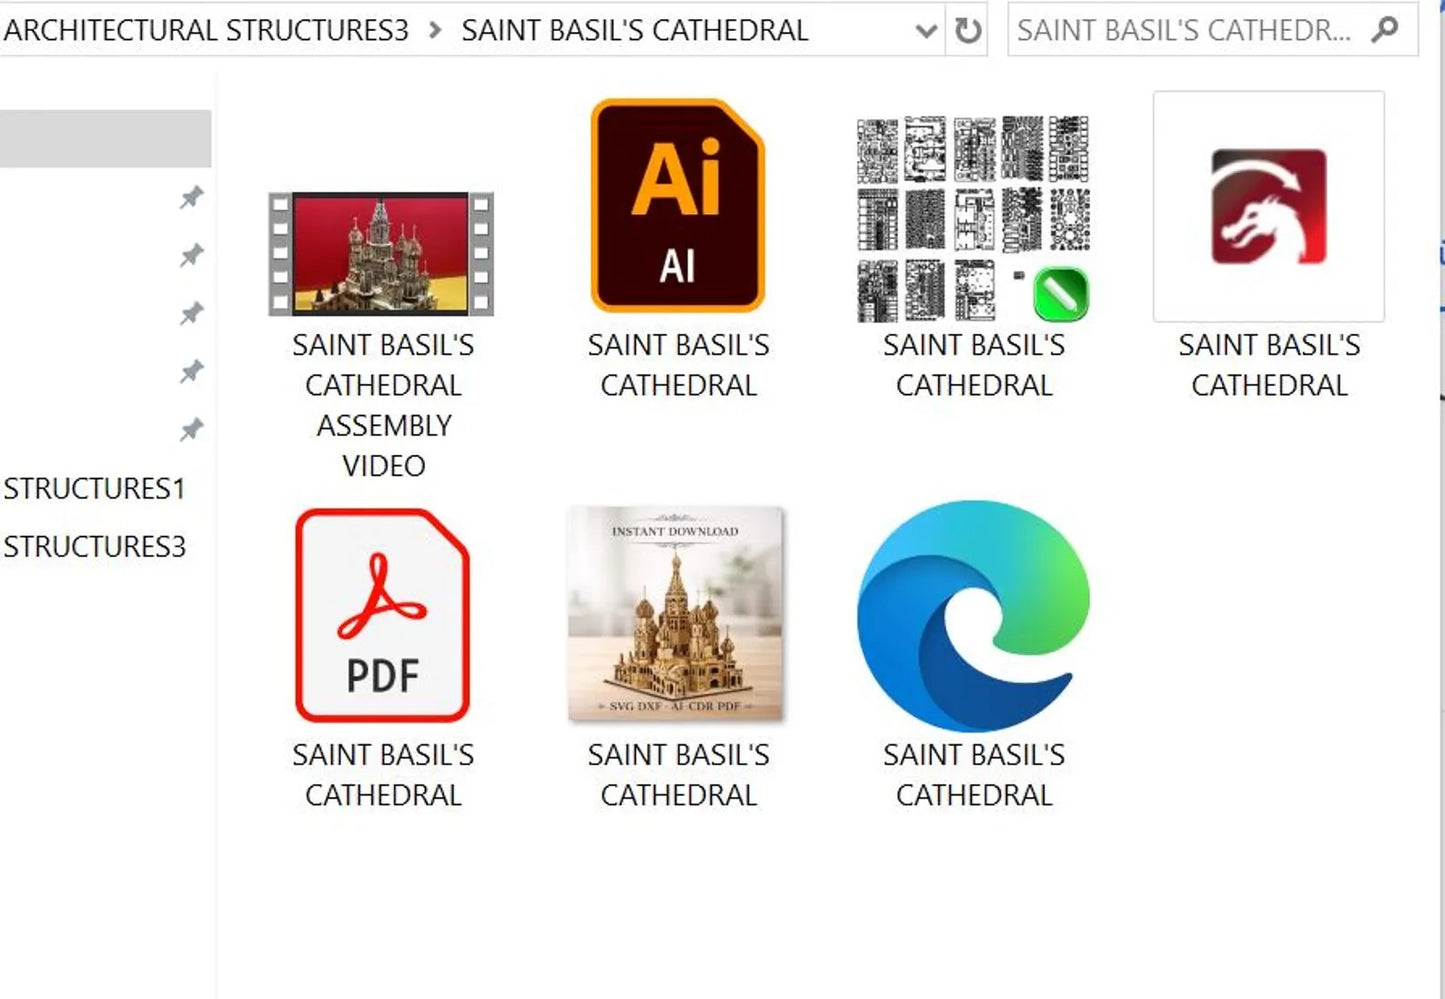Click the file name under the dragon logo icon

pyautogui.click(x=1269, y=365)
